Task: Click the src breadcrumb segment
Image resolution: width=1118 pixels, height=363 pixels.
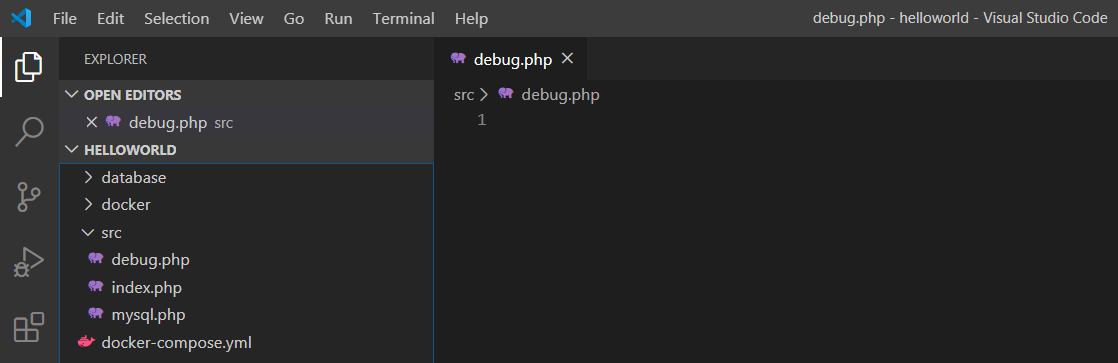Action: (464, 94)
